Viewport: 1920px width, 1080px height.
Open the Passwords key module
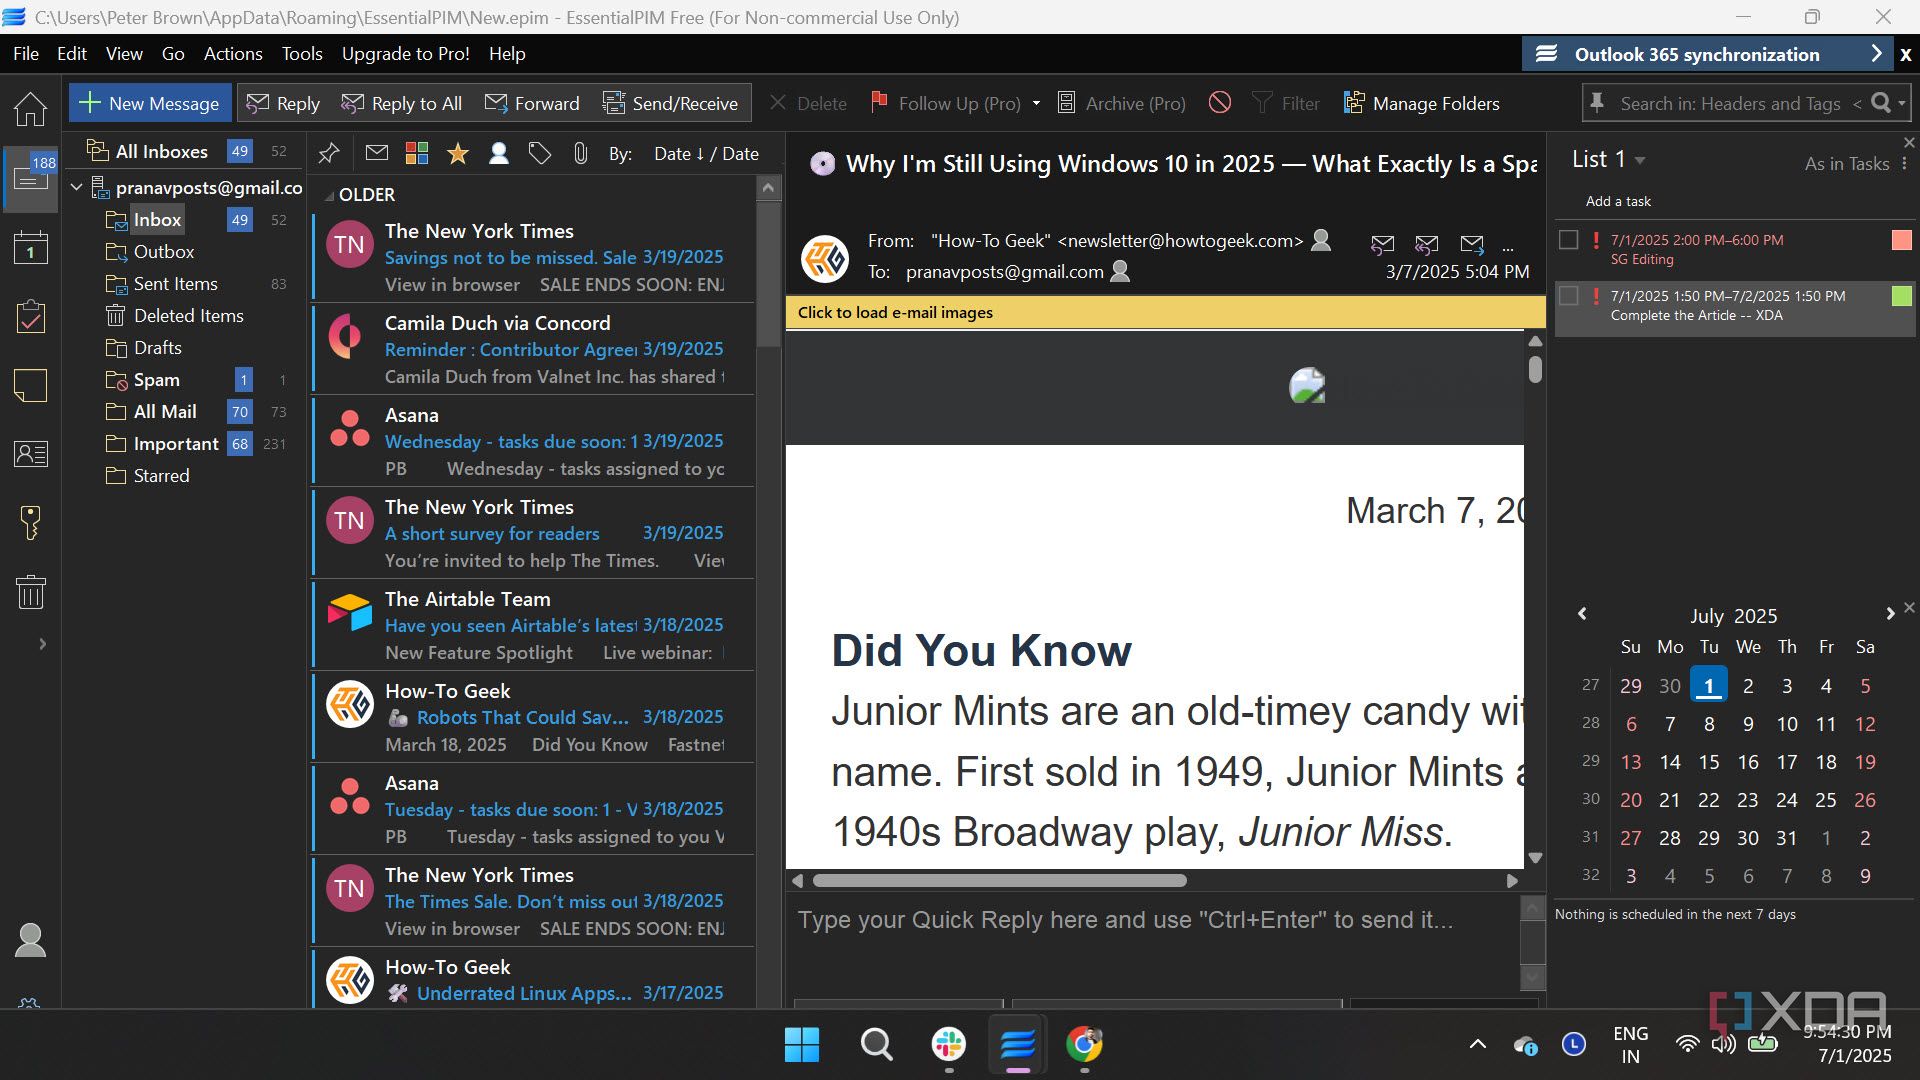tap(30, 522)
